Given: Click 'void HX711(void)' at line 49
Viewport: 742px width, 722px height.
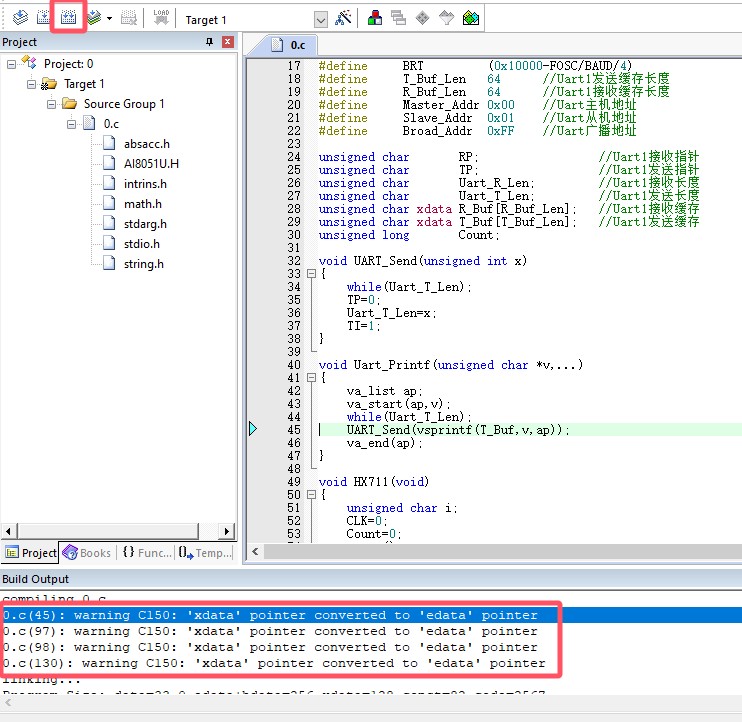Looking at the screenshot, I should click(373, 482).
